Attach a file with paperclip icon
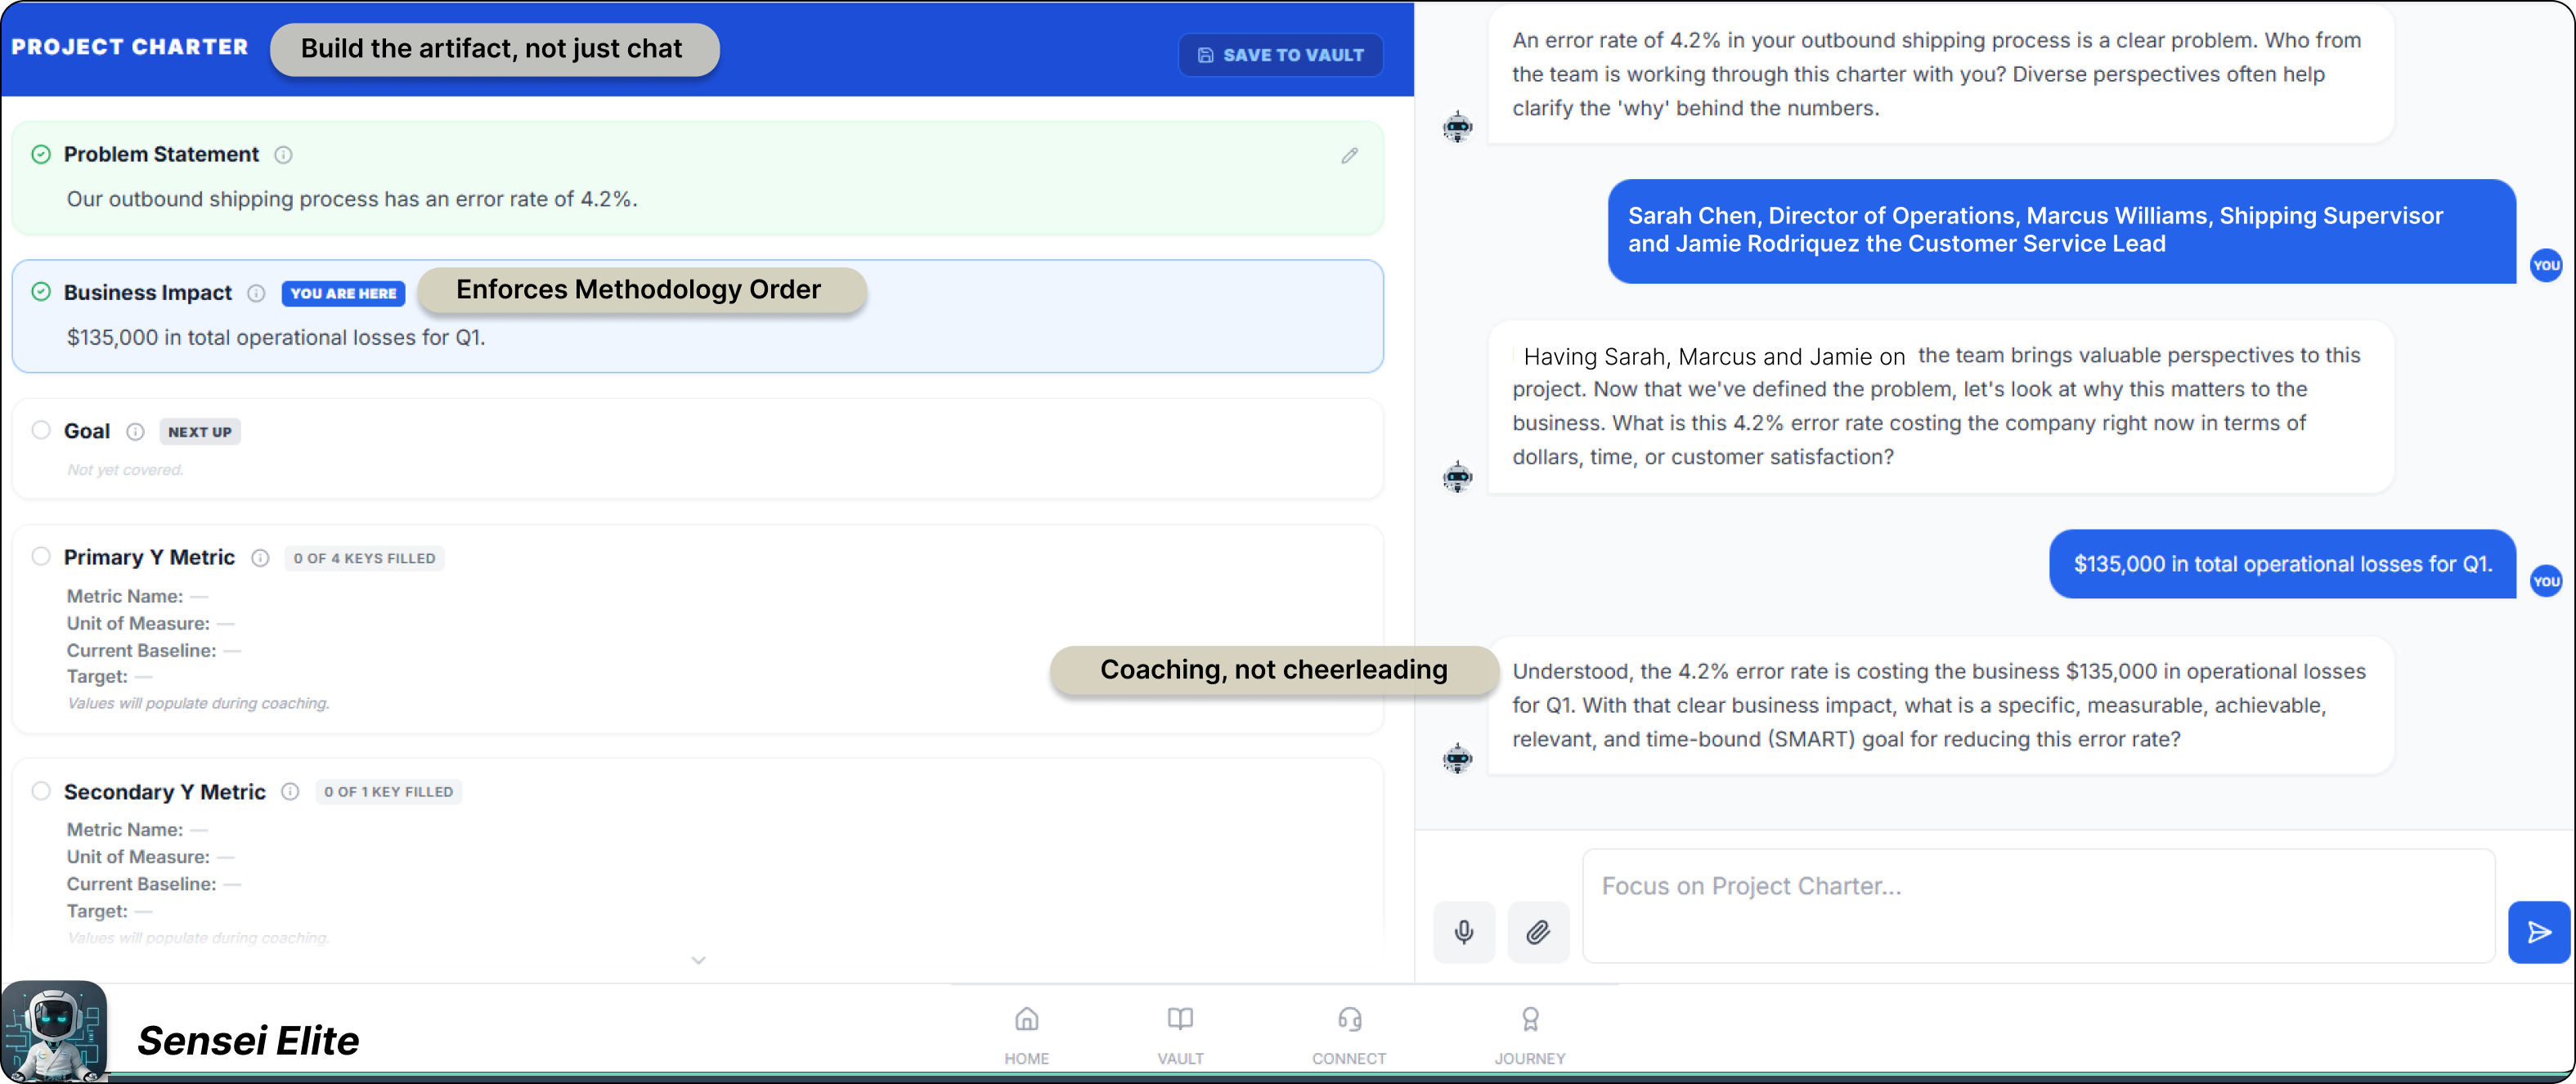 click(x=1538, y=932)
